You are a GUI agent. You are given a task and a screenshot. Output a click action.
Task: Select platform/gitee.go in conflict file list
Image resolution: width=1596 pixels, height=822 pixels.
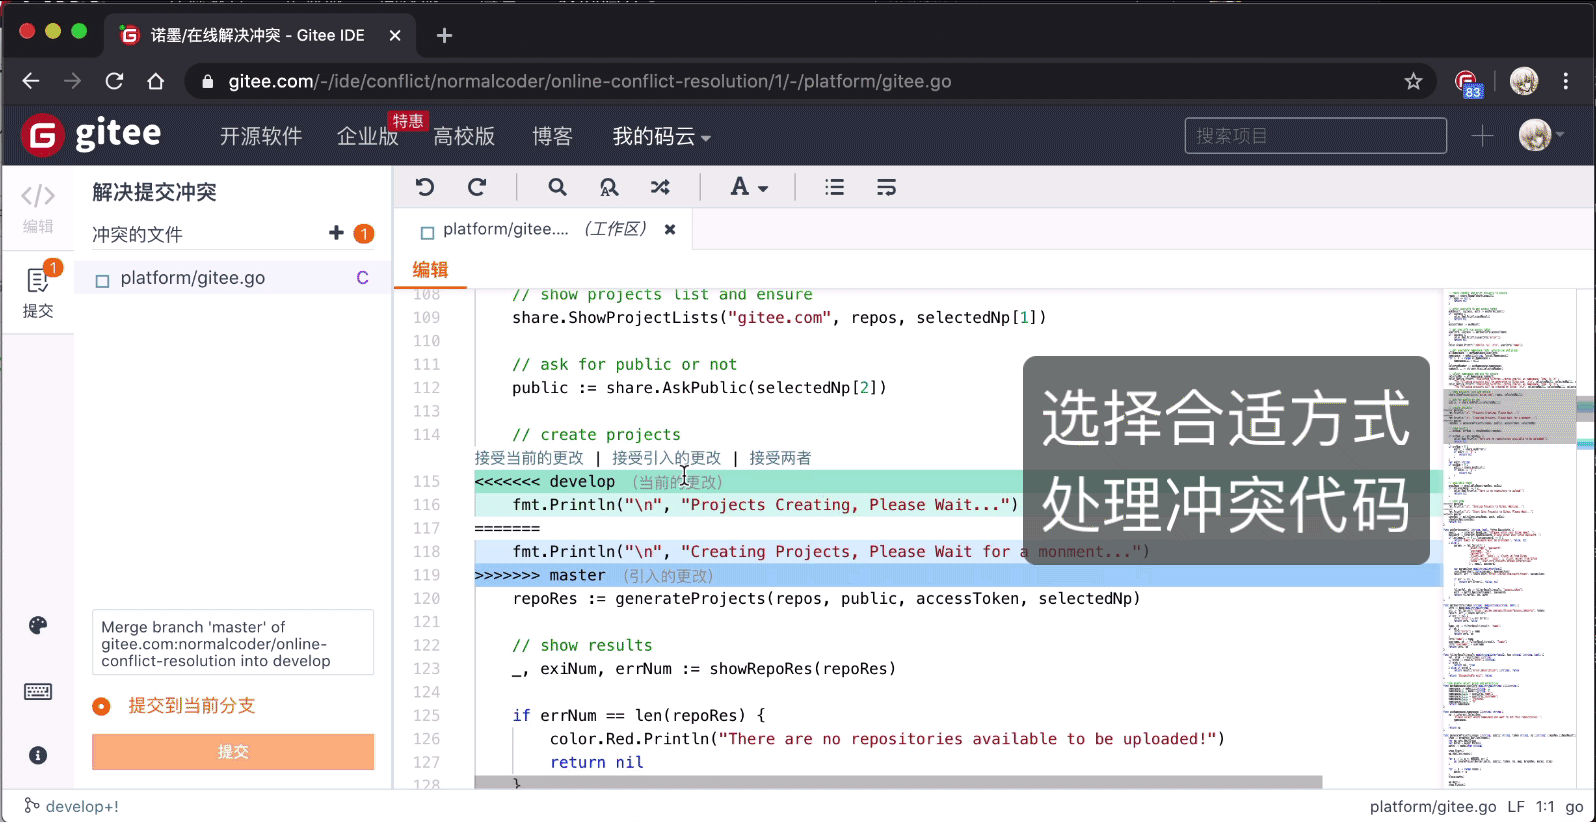pos(233,278)
